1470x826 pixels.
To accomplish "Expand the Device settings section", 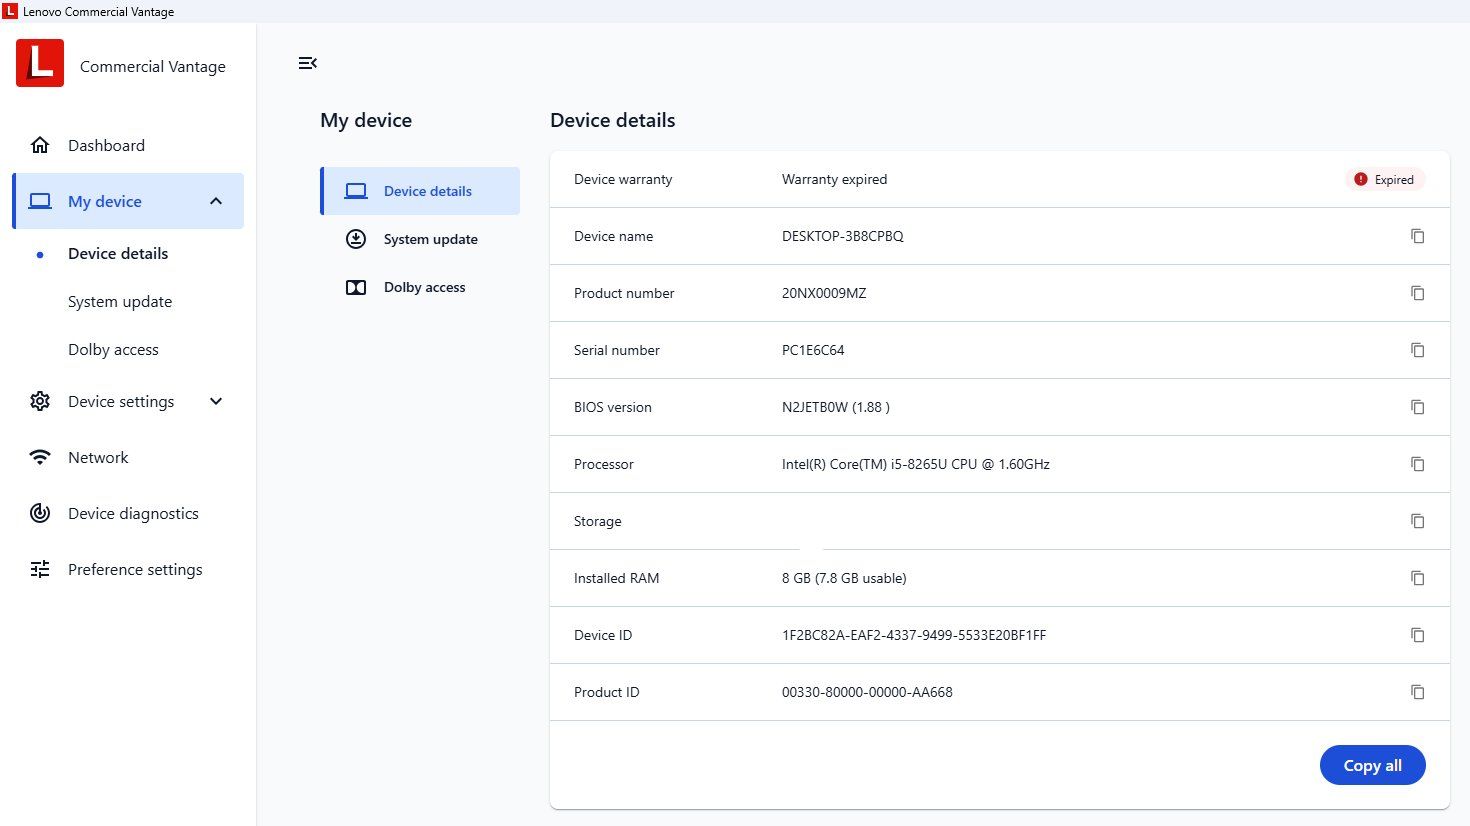I will [x=216, y=401].
